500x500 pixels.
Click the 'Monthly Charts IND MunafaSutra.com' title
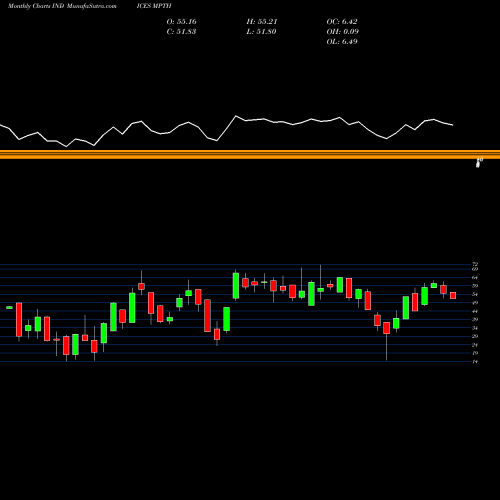click(x=62, y=6)
